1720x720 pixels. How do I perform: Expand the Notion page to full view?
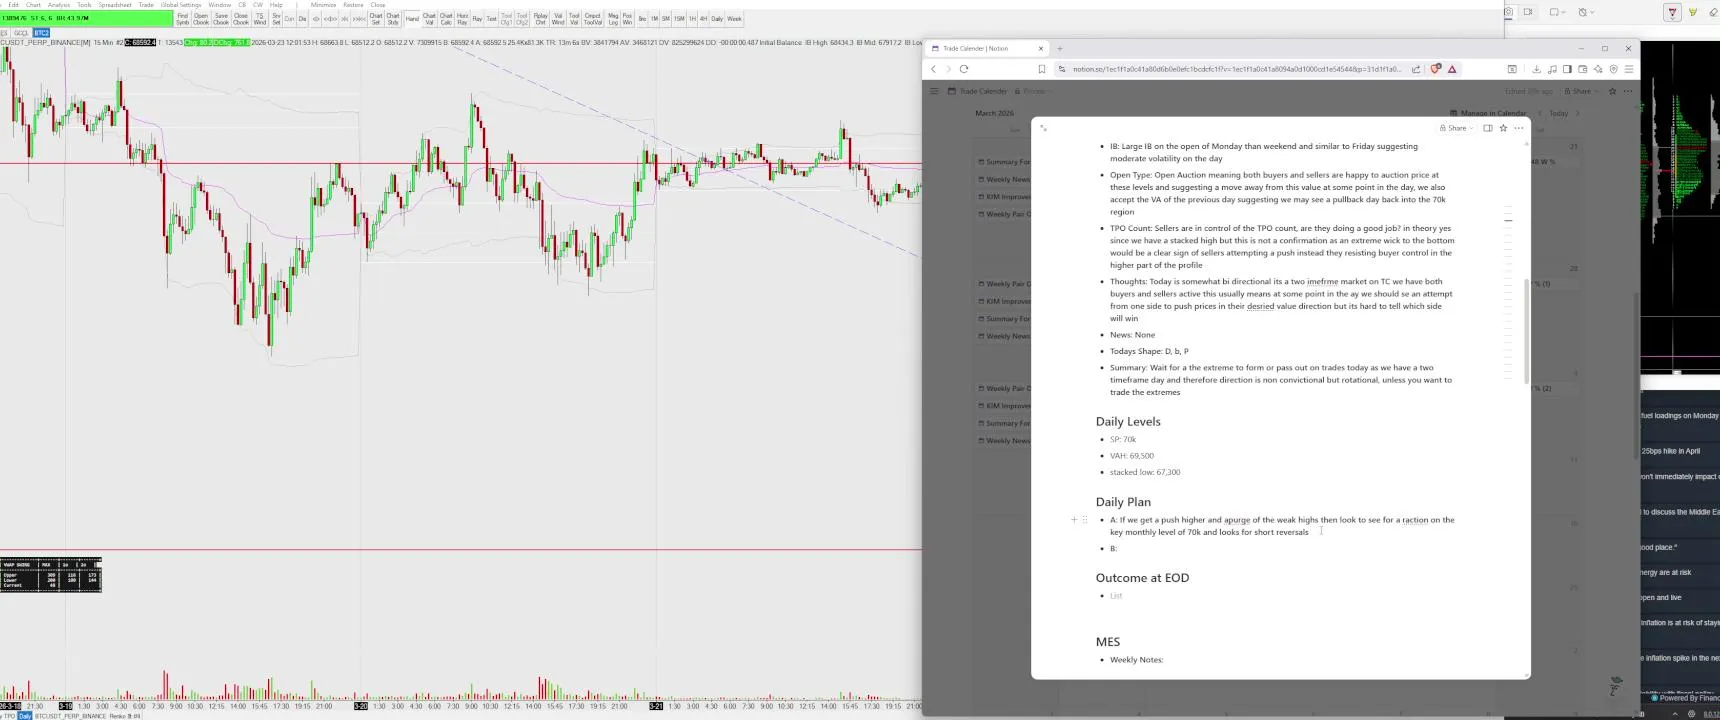click(1043, 128)
